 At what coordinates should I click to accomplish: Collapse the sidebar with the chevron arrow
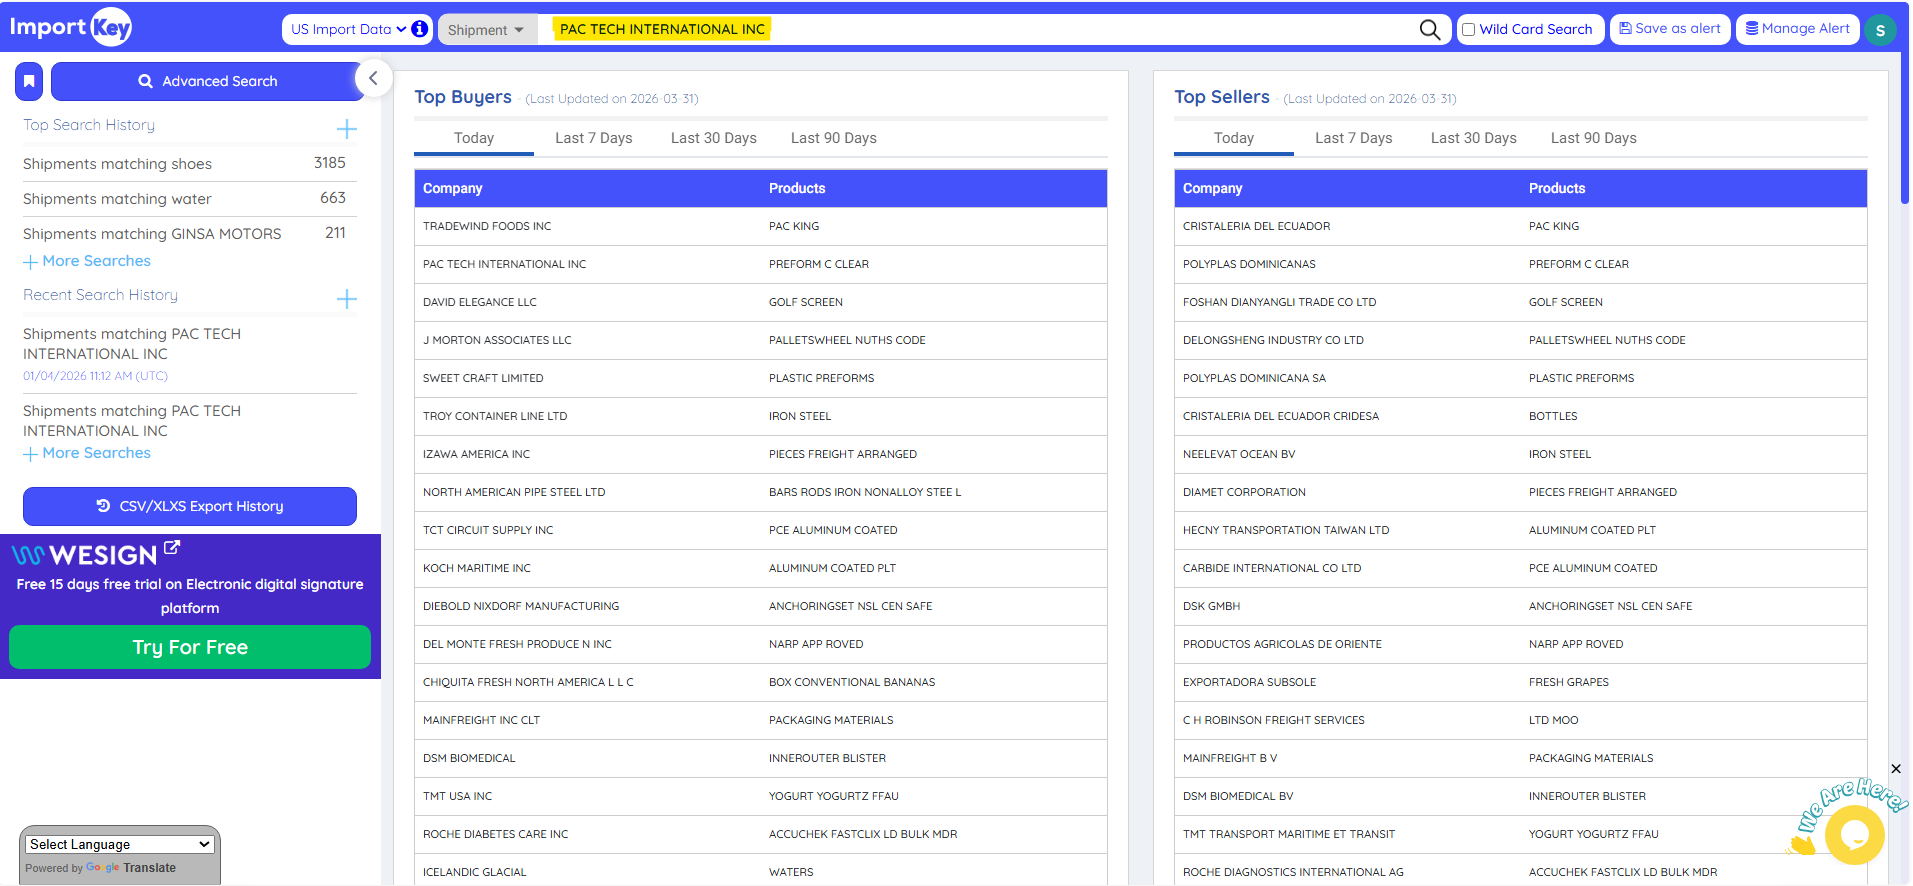[373, 78]
